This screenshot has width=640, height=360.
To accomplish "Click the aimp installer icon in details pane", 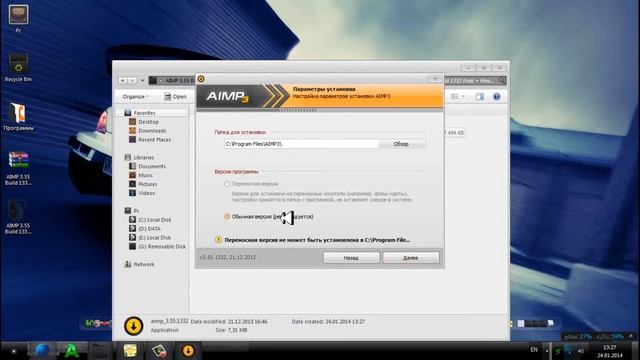I will point(133,326).
